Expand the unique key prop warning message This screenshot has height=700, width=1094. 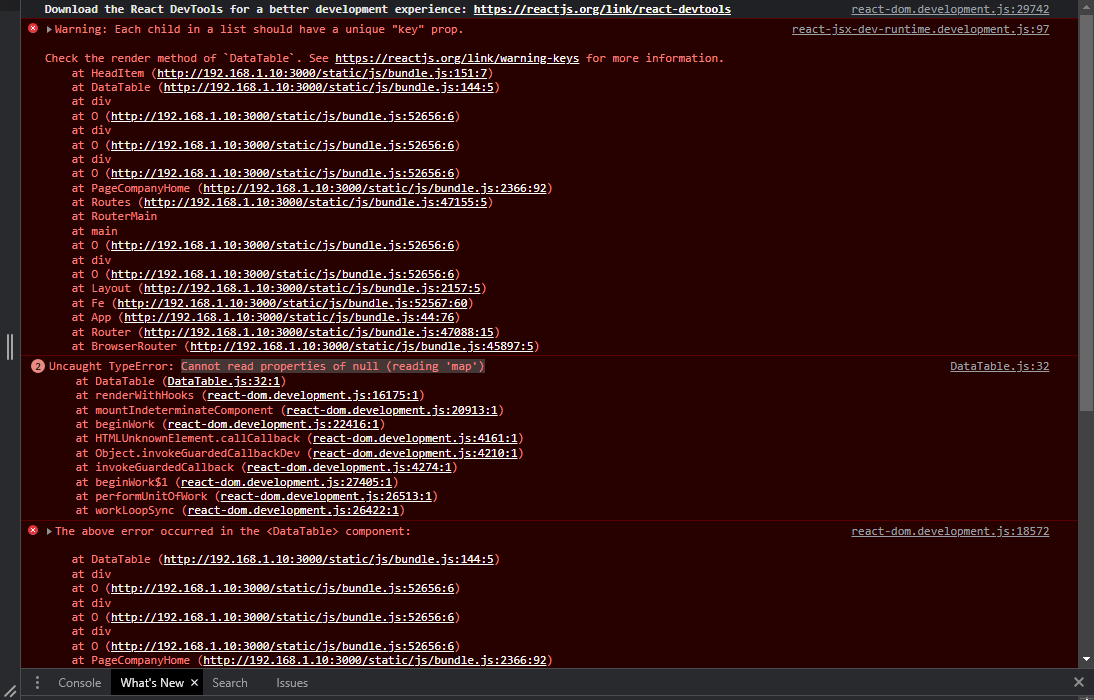point(50,29)
